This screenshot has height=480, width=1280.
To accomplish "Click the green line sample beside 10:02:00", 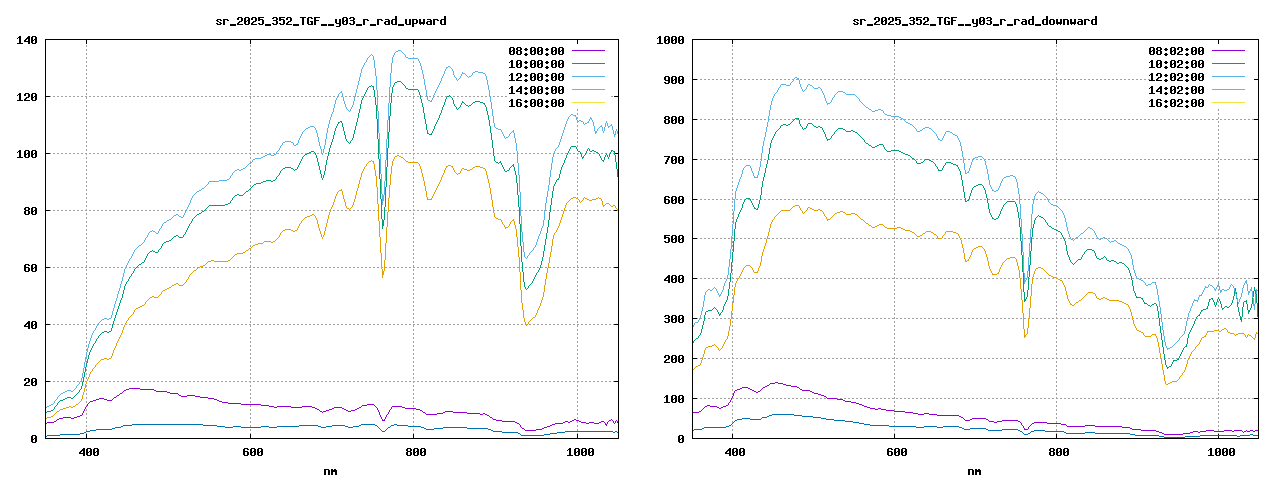I will [x=1228, y=64].
